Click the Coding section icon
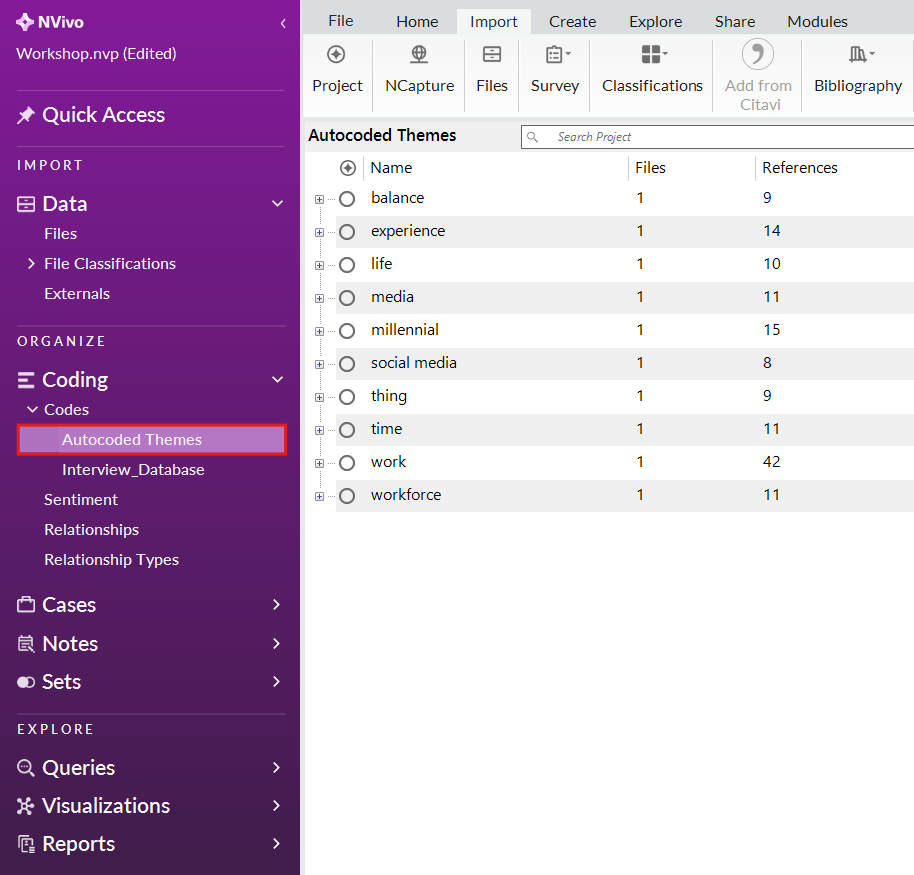The width and height of the screenshot is (914, 875). (26, 380)
